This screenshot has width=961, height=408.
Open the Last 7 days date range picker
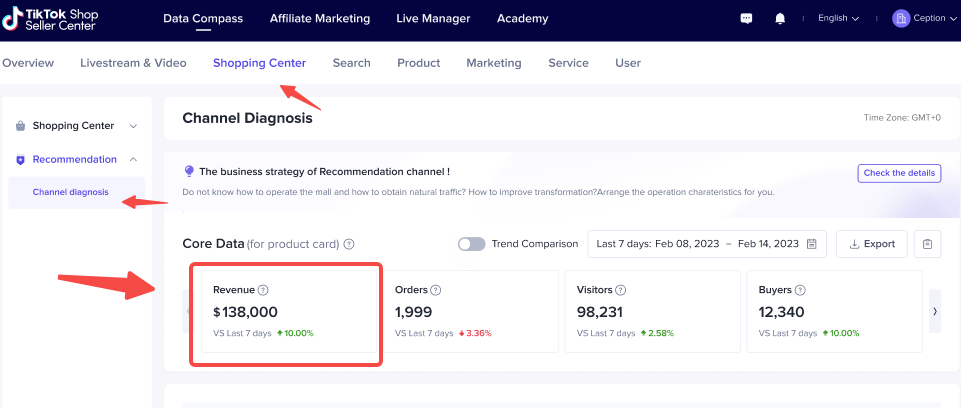[706, 244]
